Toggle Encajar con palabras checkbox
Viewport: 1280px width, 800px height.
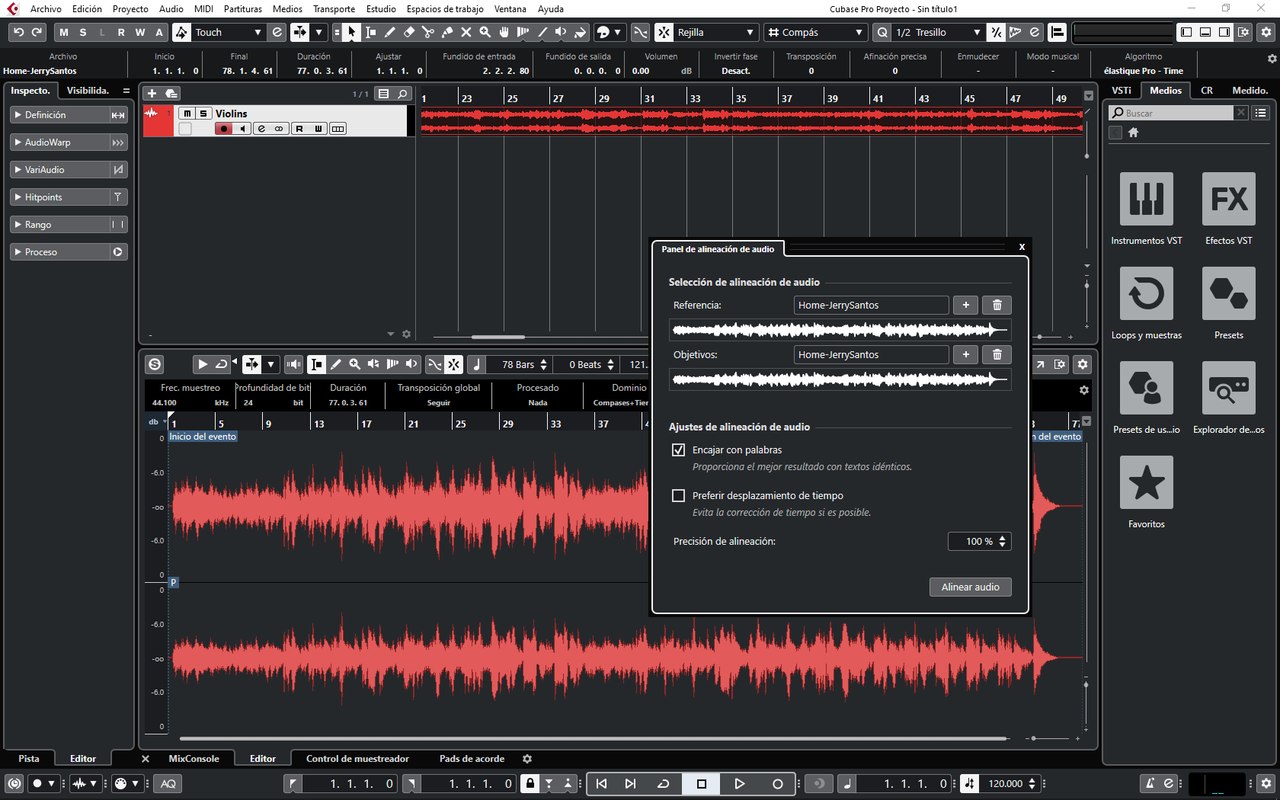pos(679,450)
